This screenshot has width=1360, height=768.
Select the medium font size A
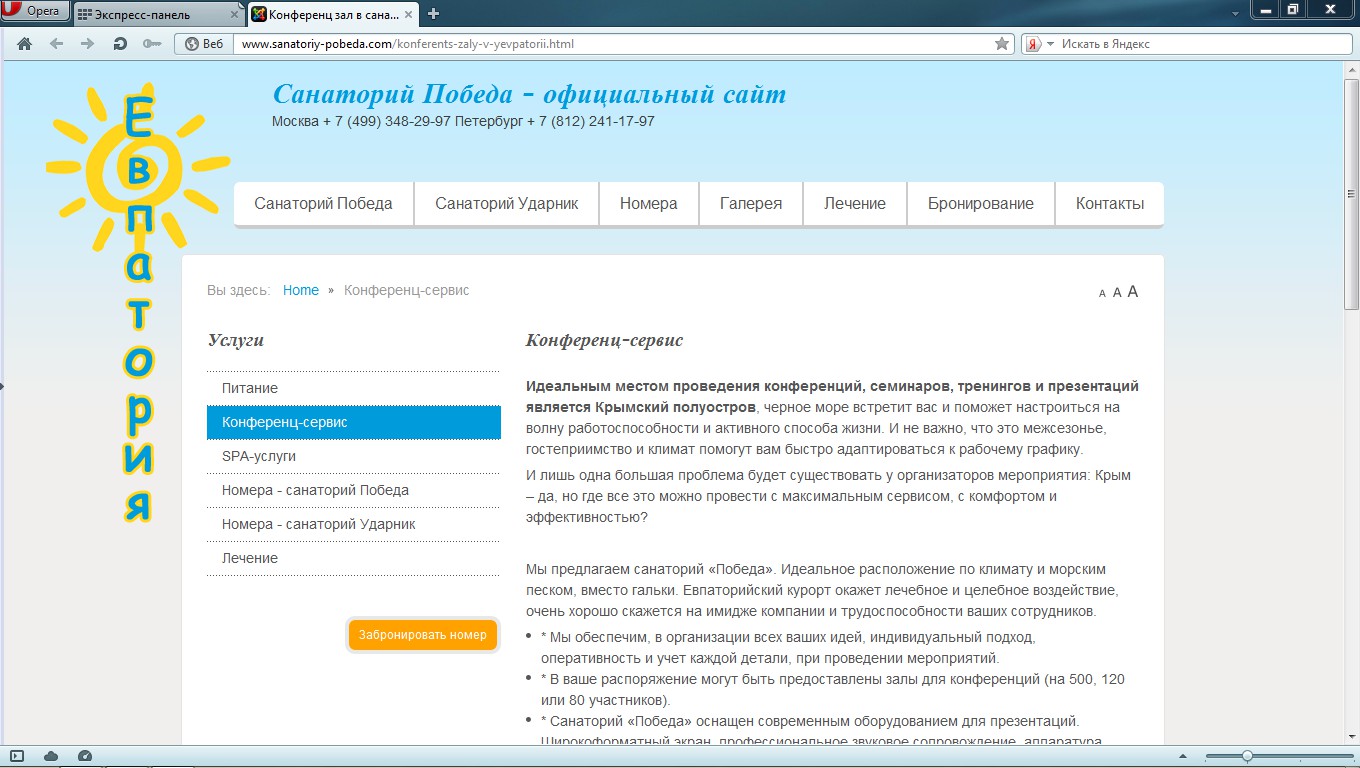[1117, 292]
